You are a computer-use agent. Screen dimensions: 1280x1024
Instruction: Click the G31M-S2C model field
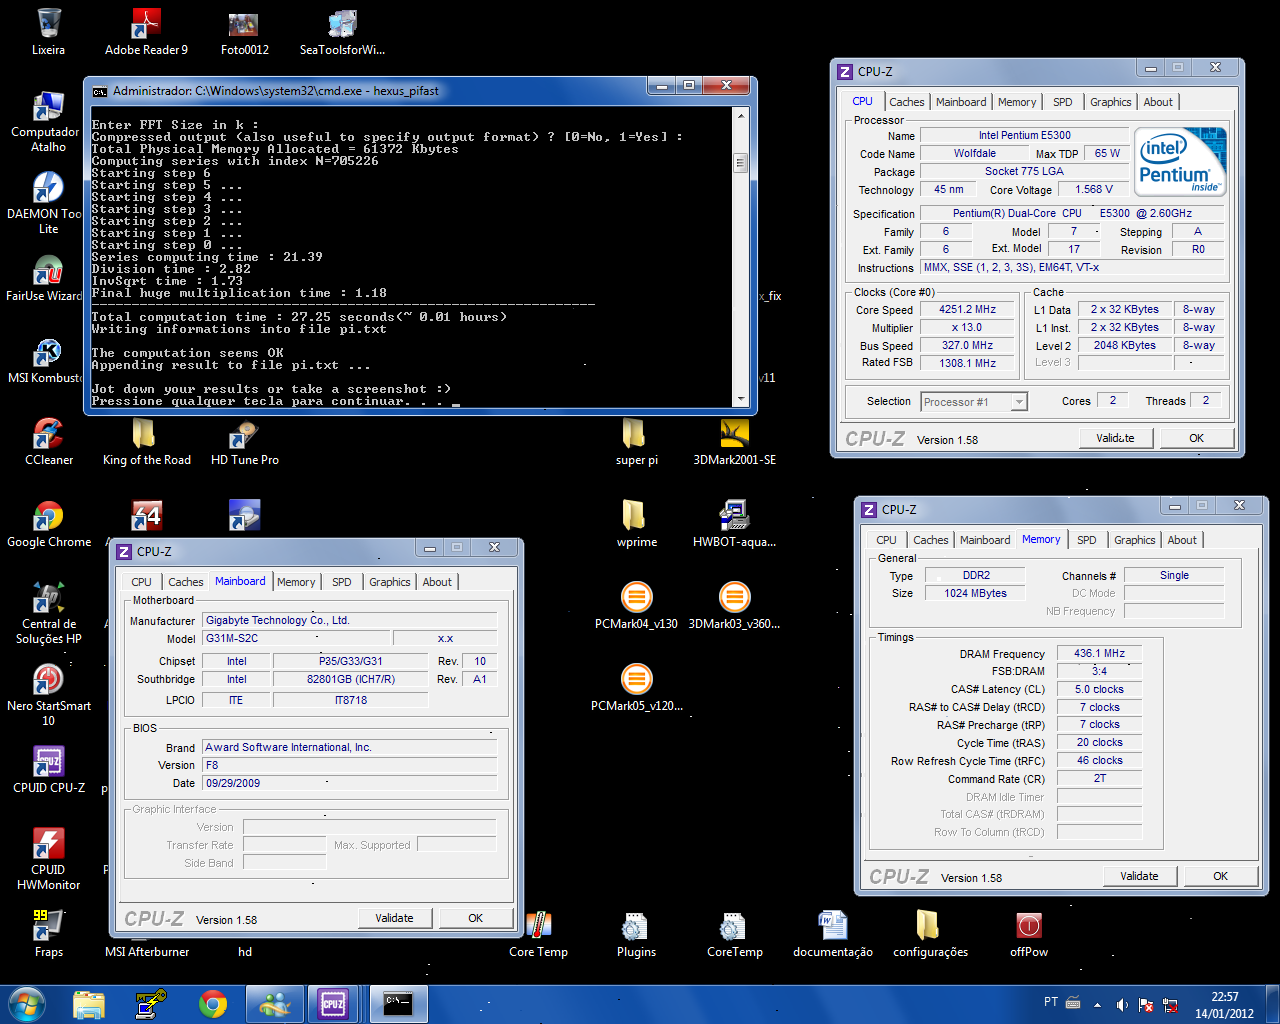295,638
